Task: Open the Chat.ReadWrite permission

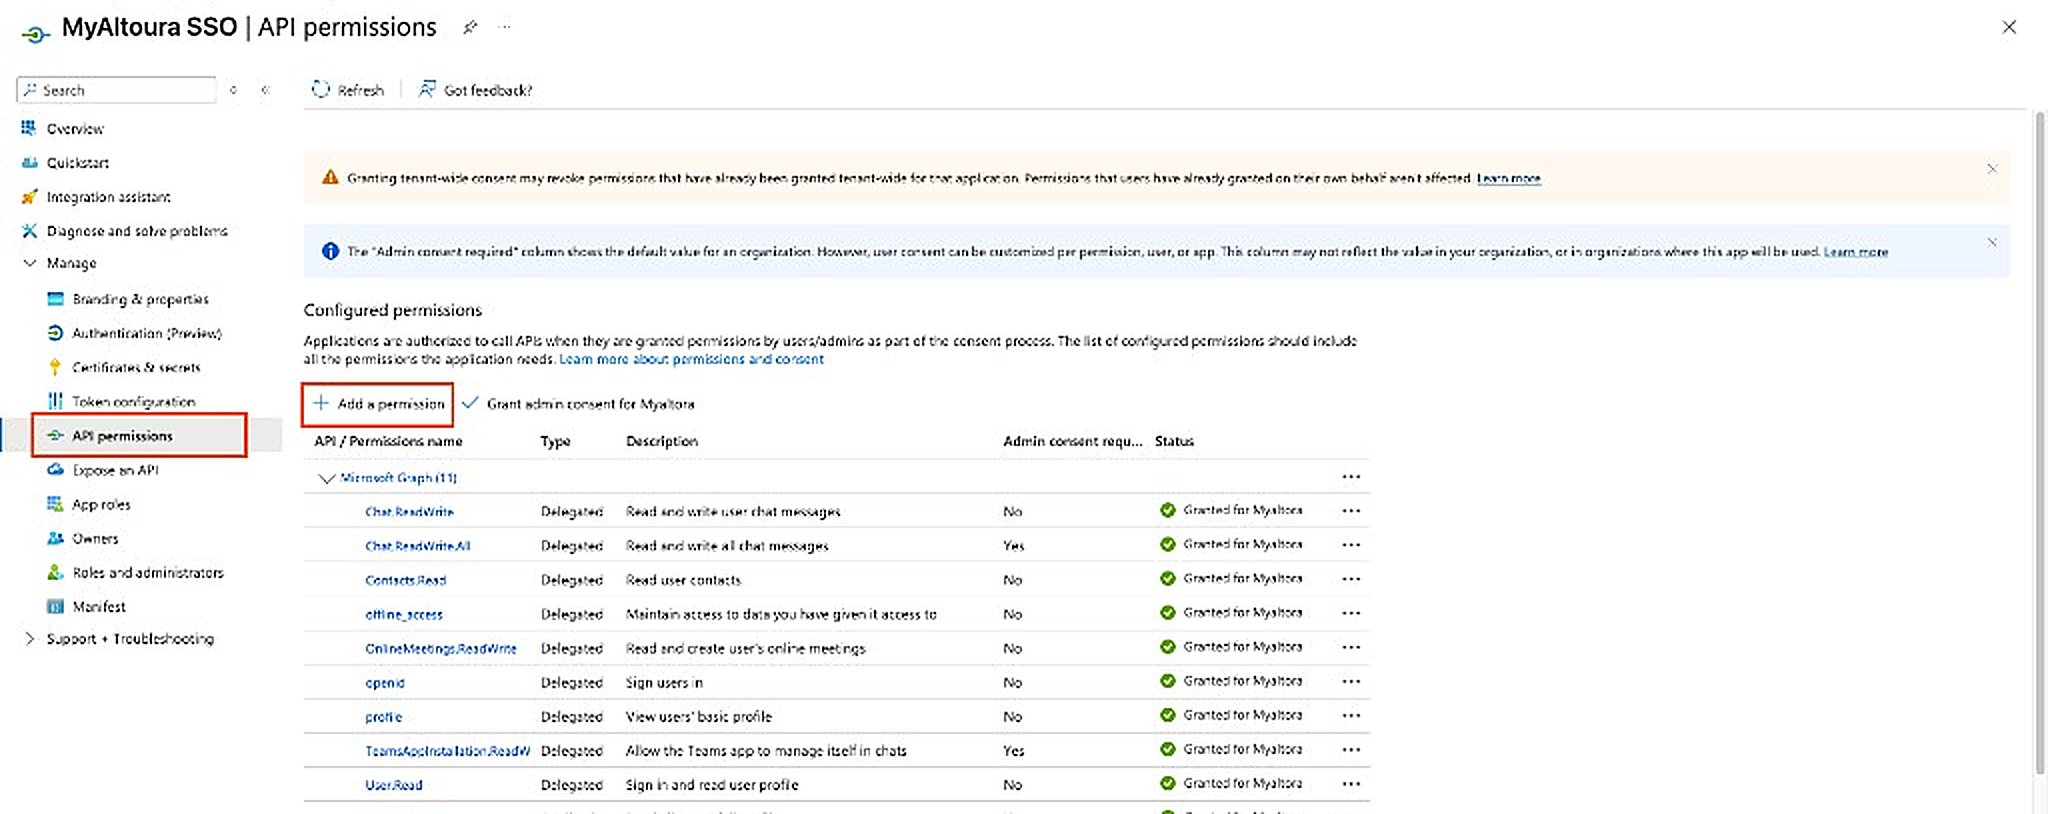Action: 409,512
